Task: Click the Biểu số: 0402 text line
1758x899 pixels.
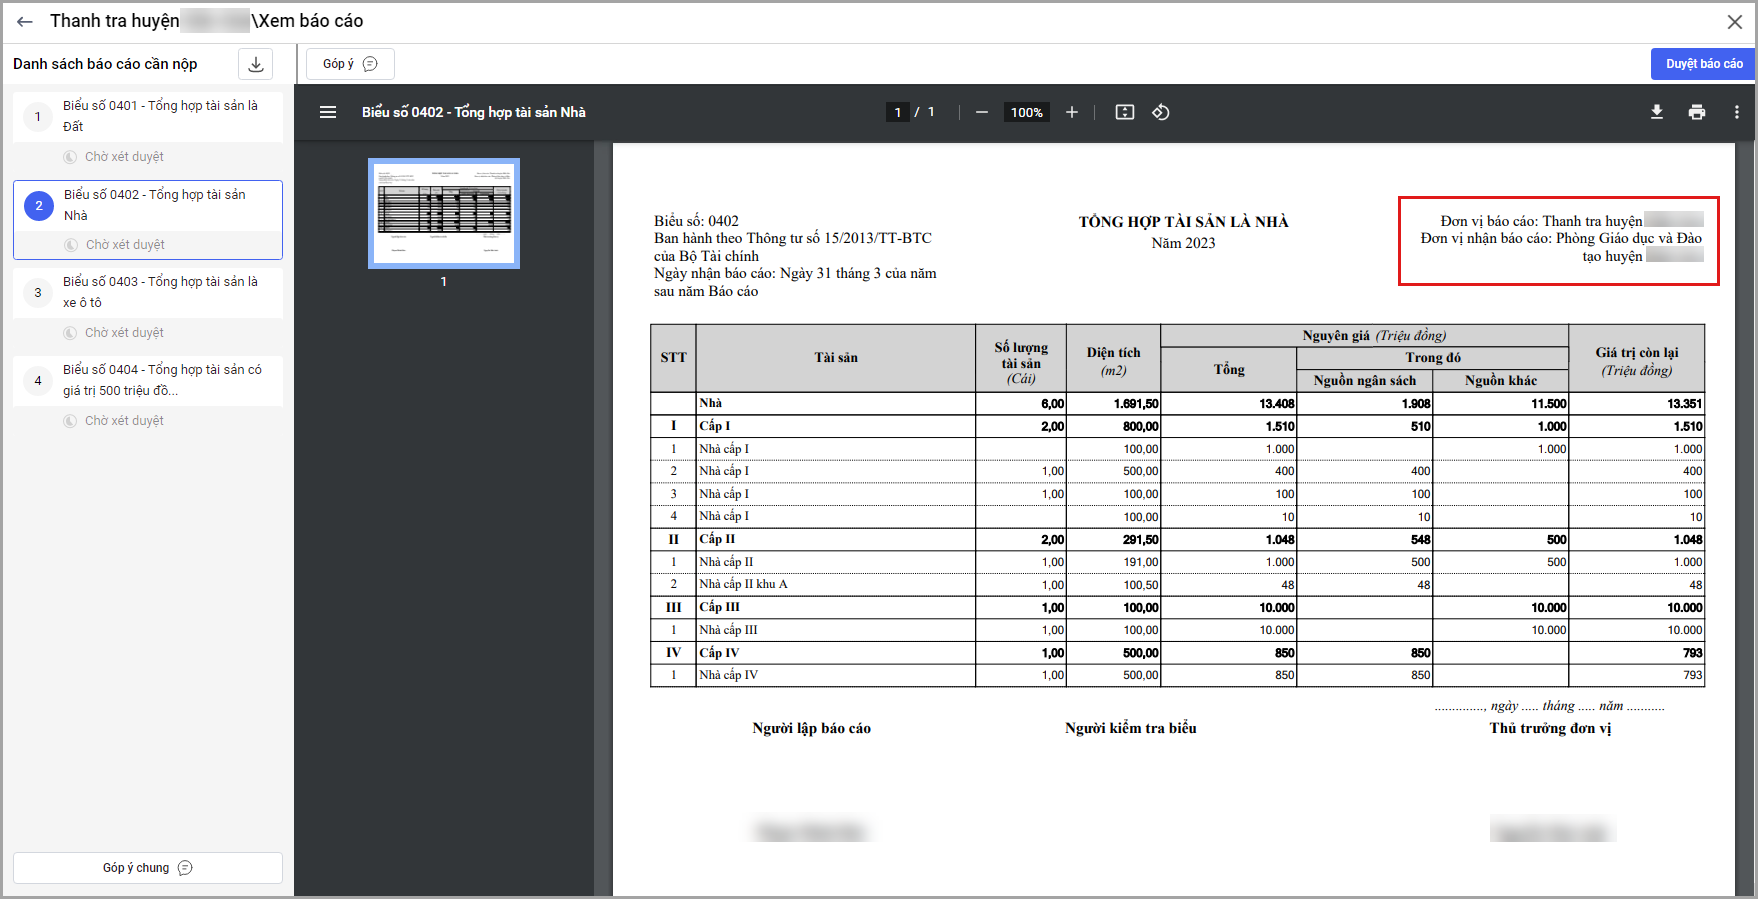Action: coord(697,221)
